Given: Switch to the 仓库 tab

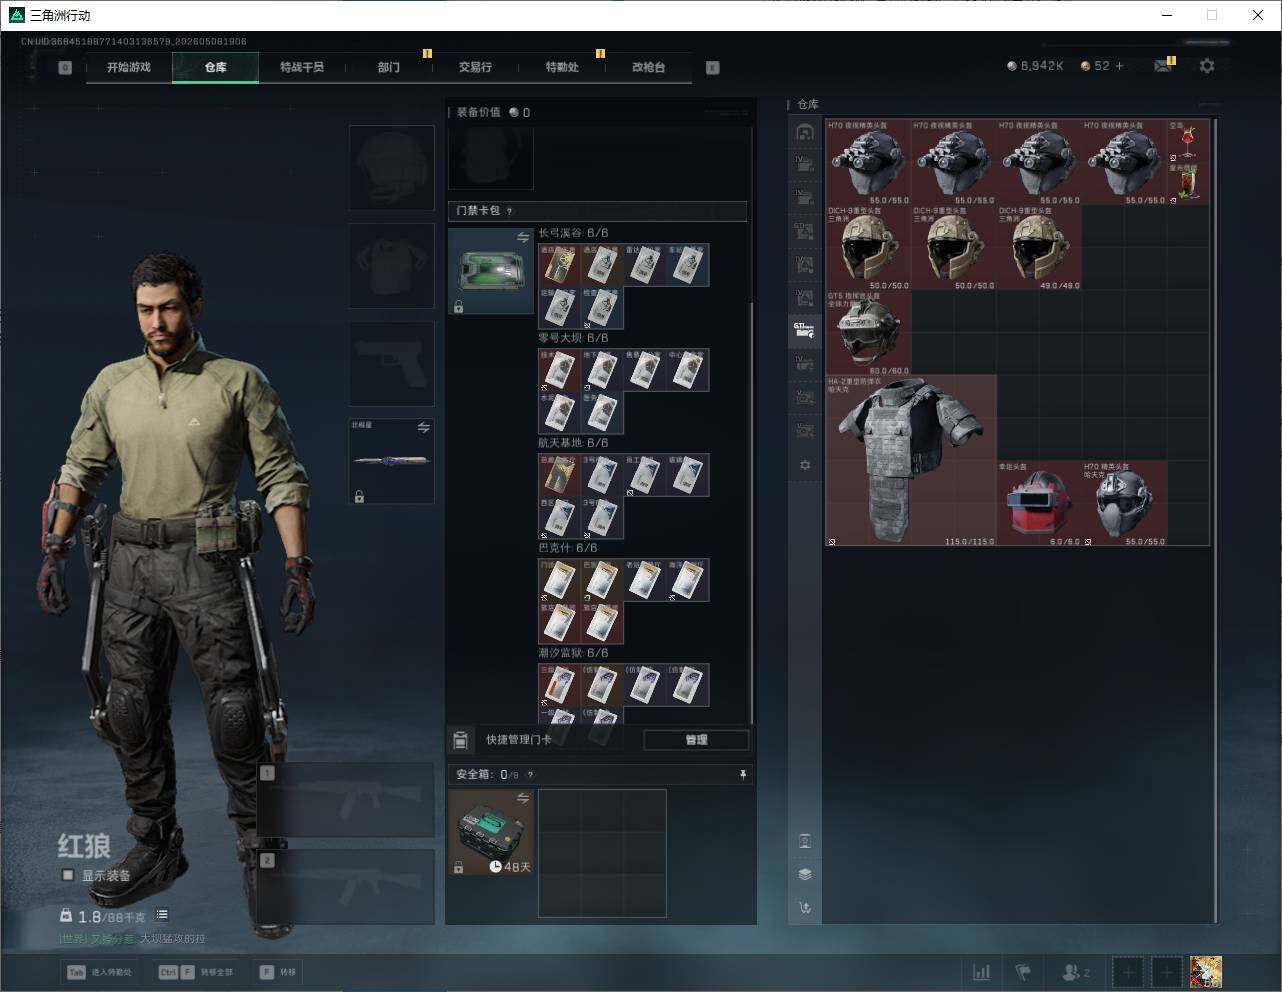Looking at the screenshot, I should point(216,67).
